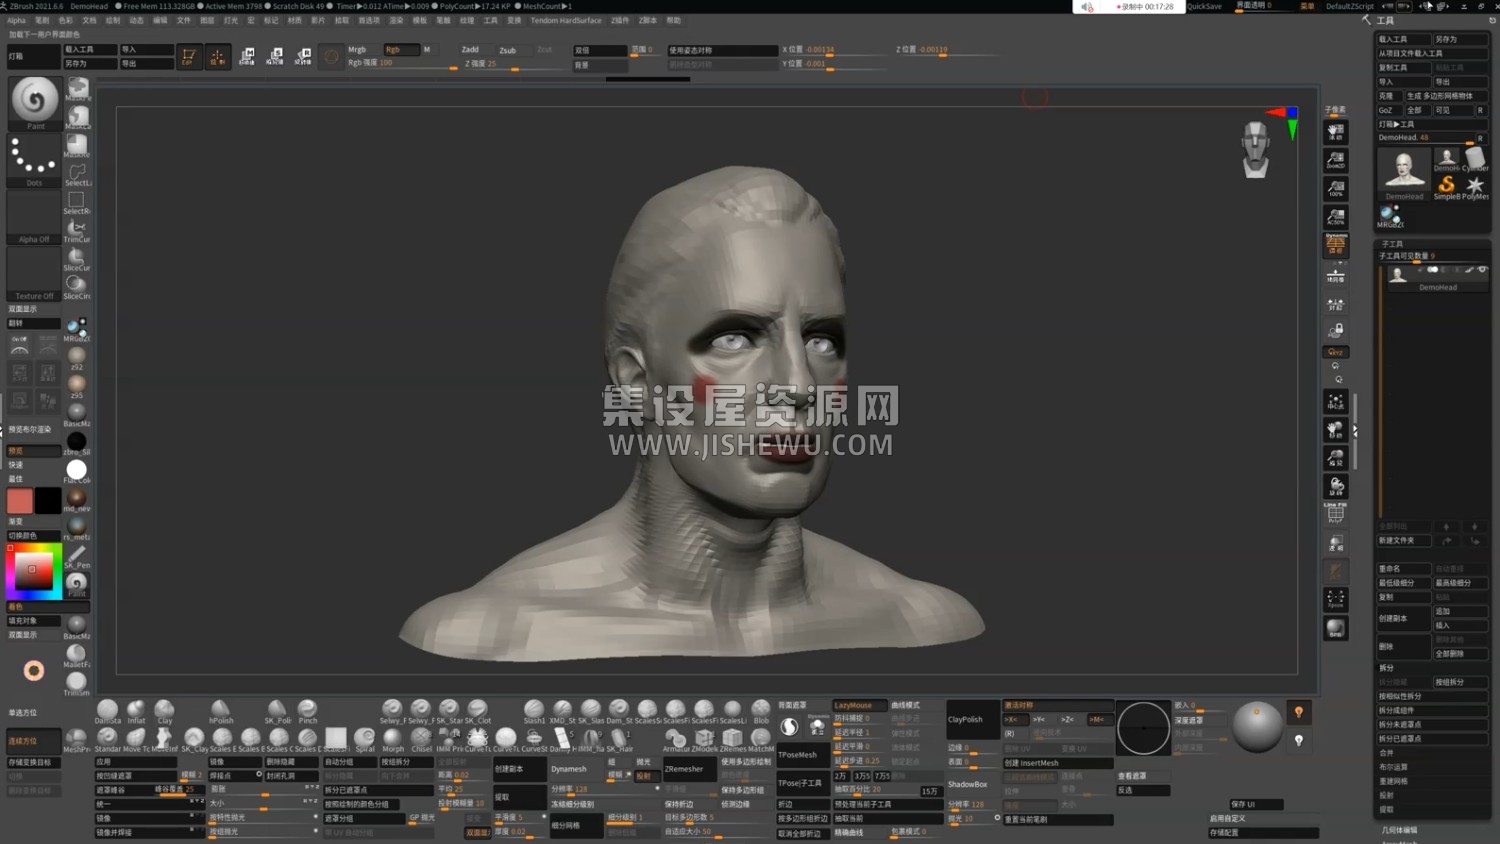
Task: Open the Dots stroke type selector
Action: click(x=35, y=160)
